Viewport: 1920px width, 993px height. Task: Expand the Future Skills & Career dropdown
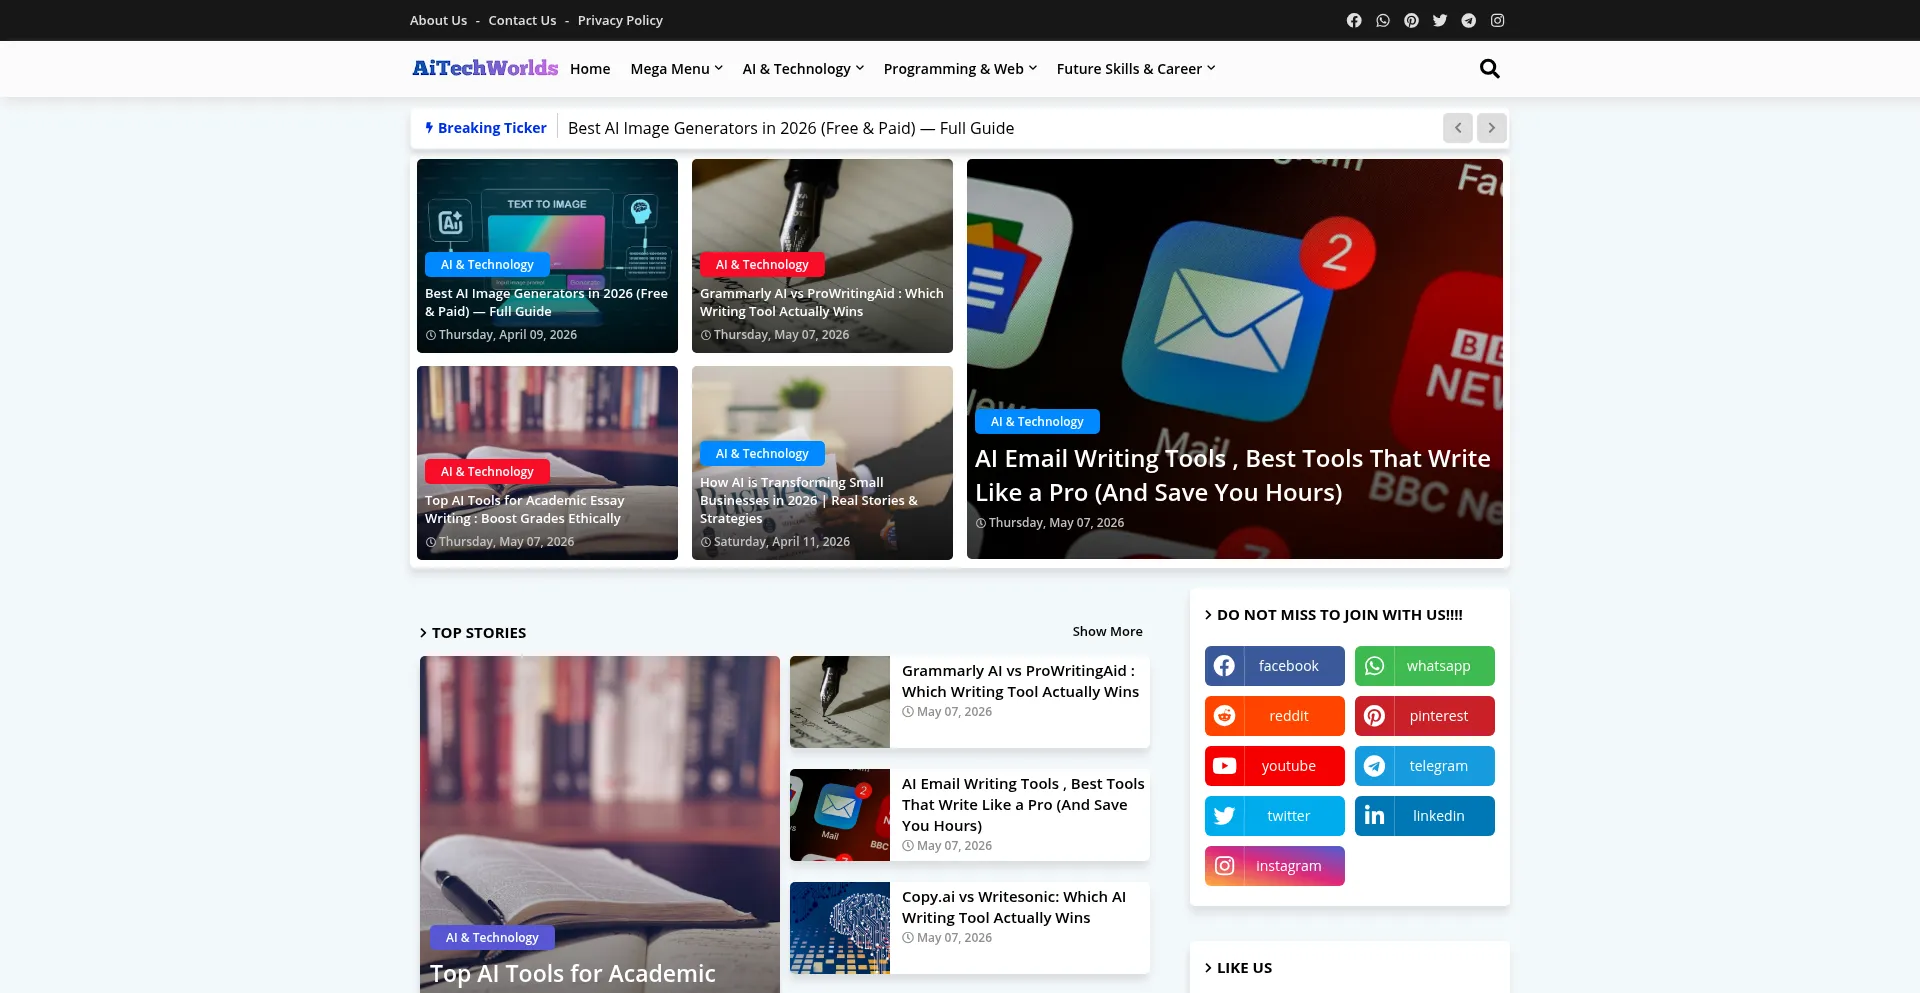pyautogui.click(x=1136, y=69)
